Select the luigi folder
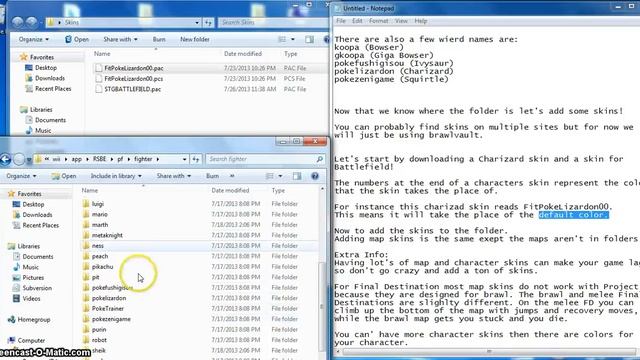This screenshot has height=360, width=640. point(98,204)
